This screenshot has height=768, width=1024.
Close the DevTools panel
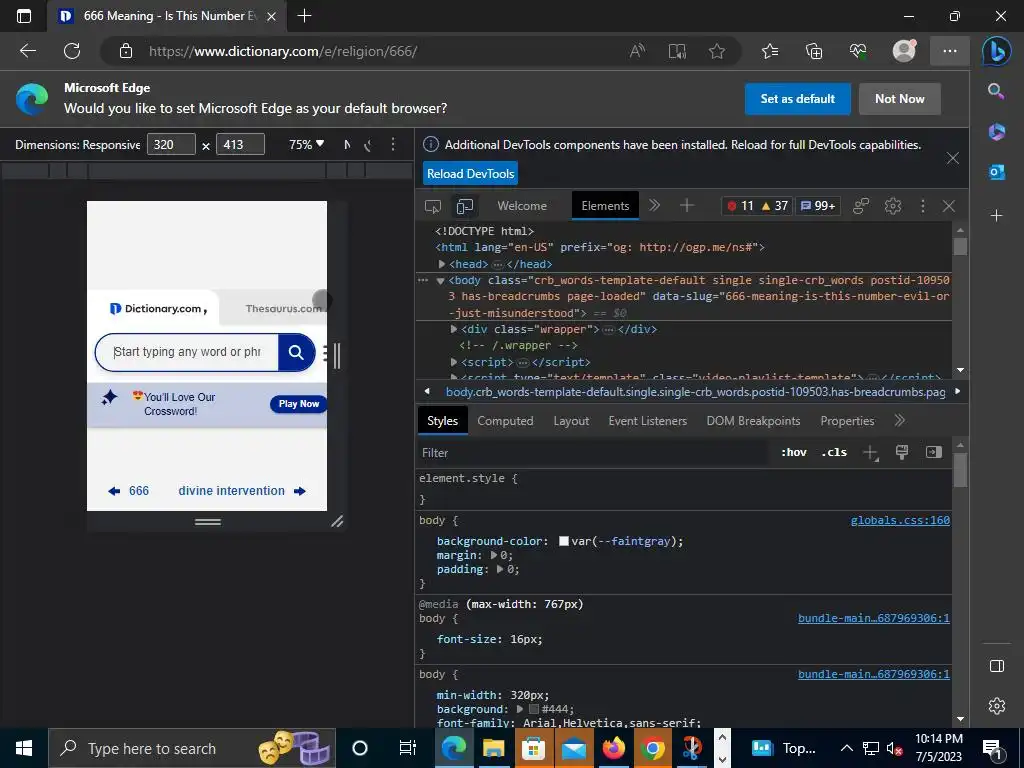tap(949, 206)
